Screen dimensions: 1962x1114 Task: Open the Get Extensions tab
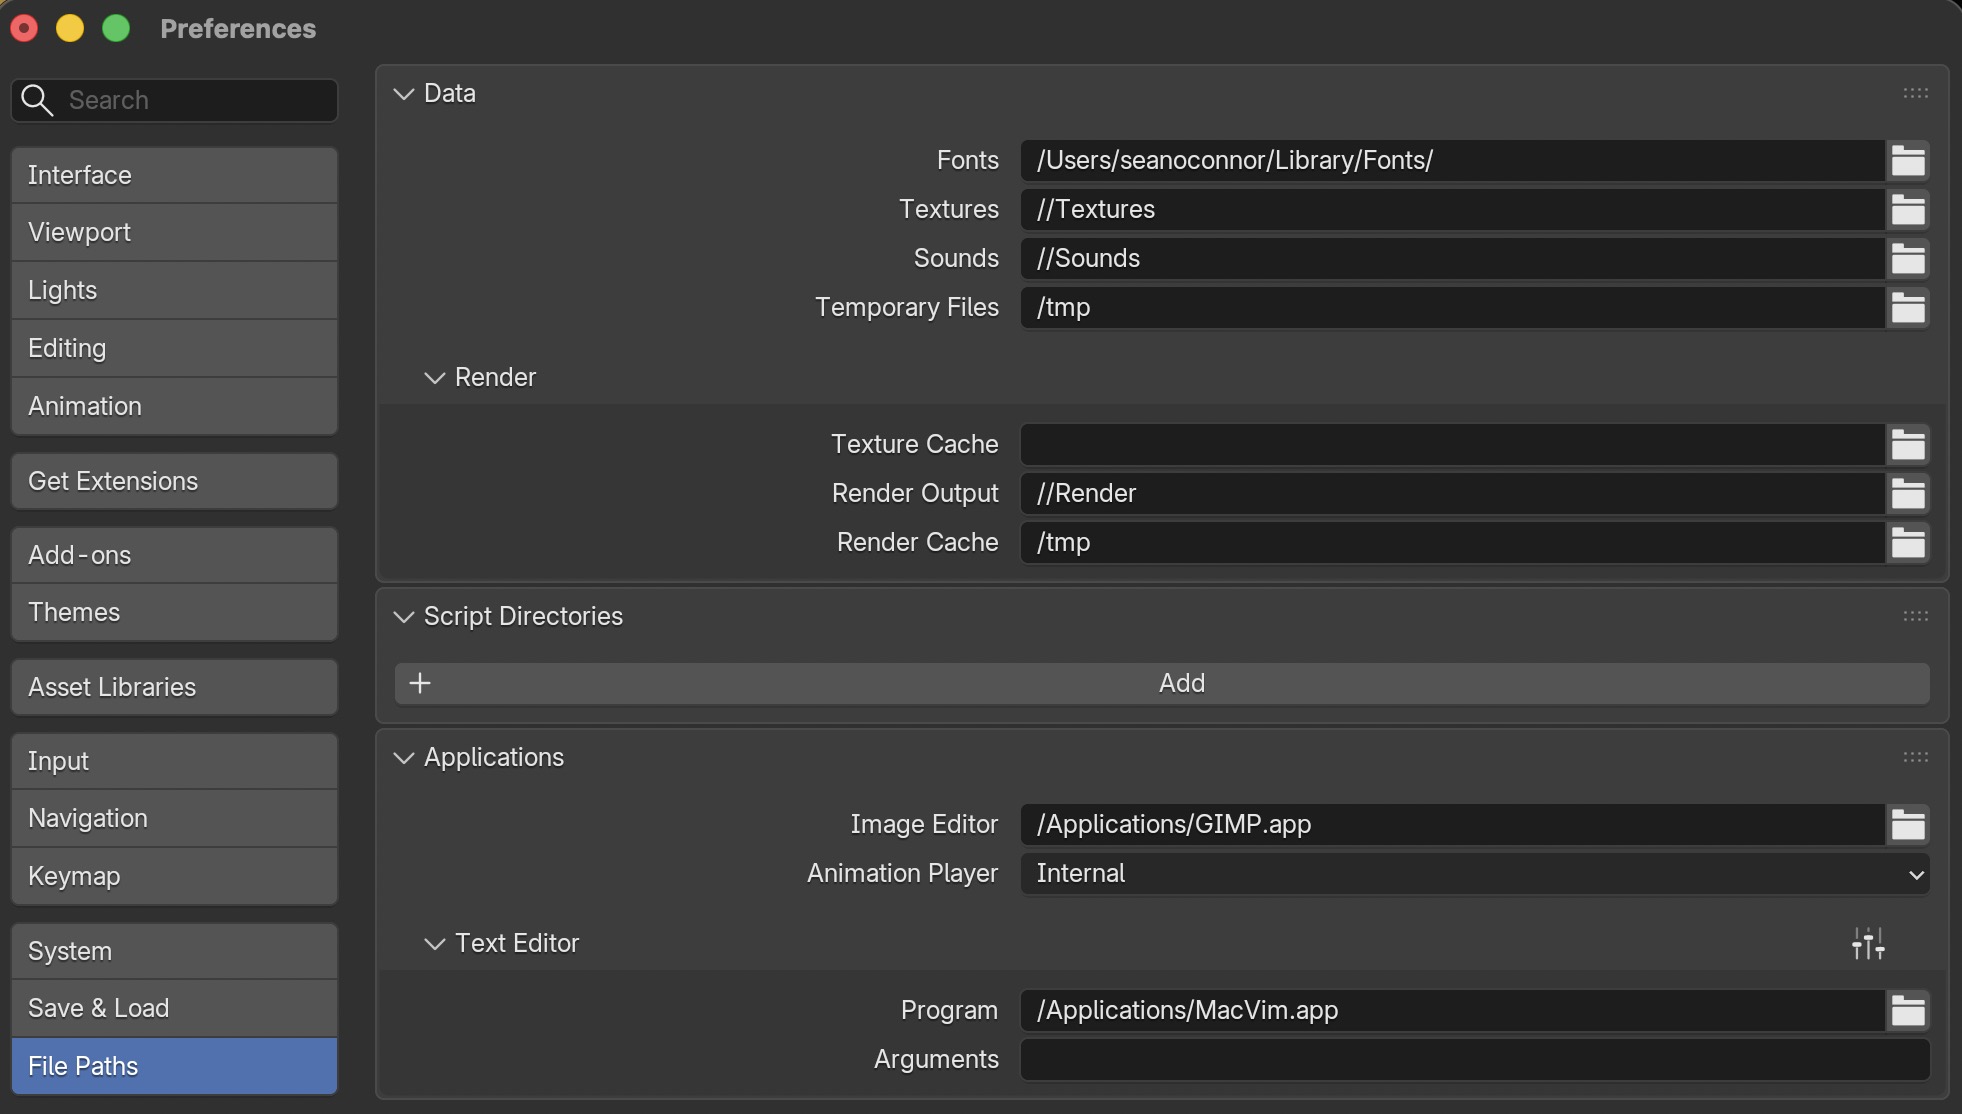tap(174, 481)
